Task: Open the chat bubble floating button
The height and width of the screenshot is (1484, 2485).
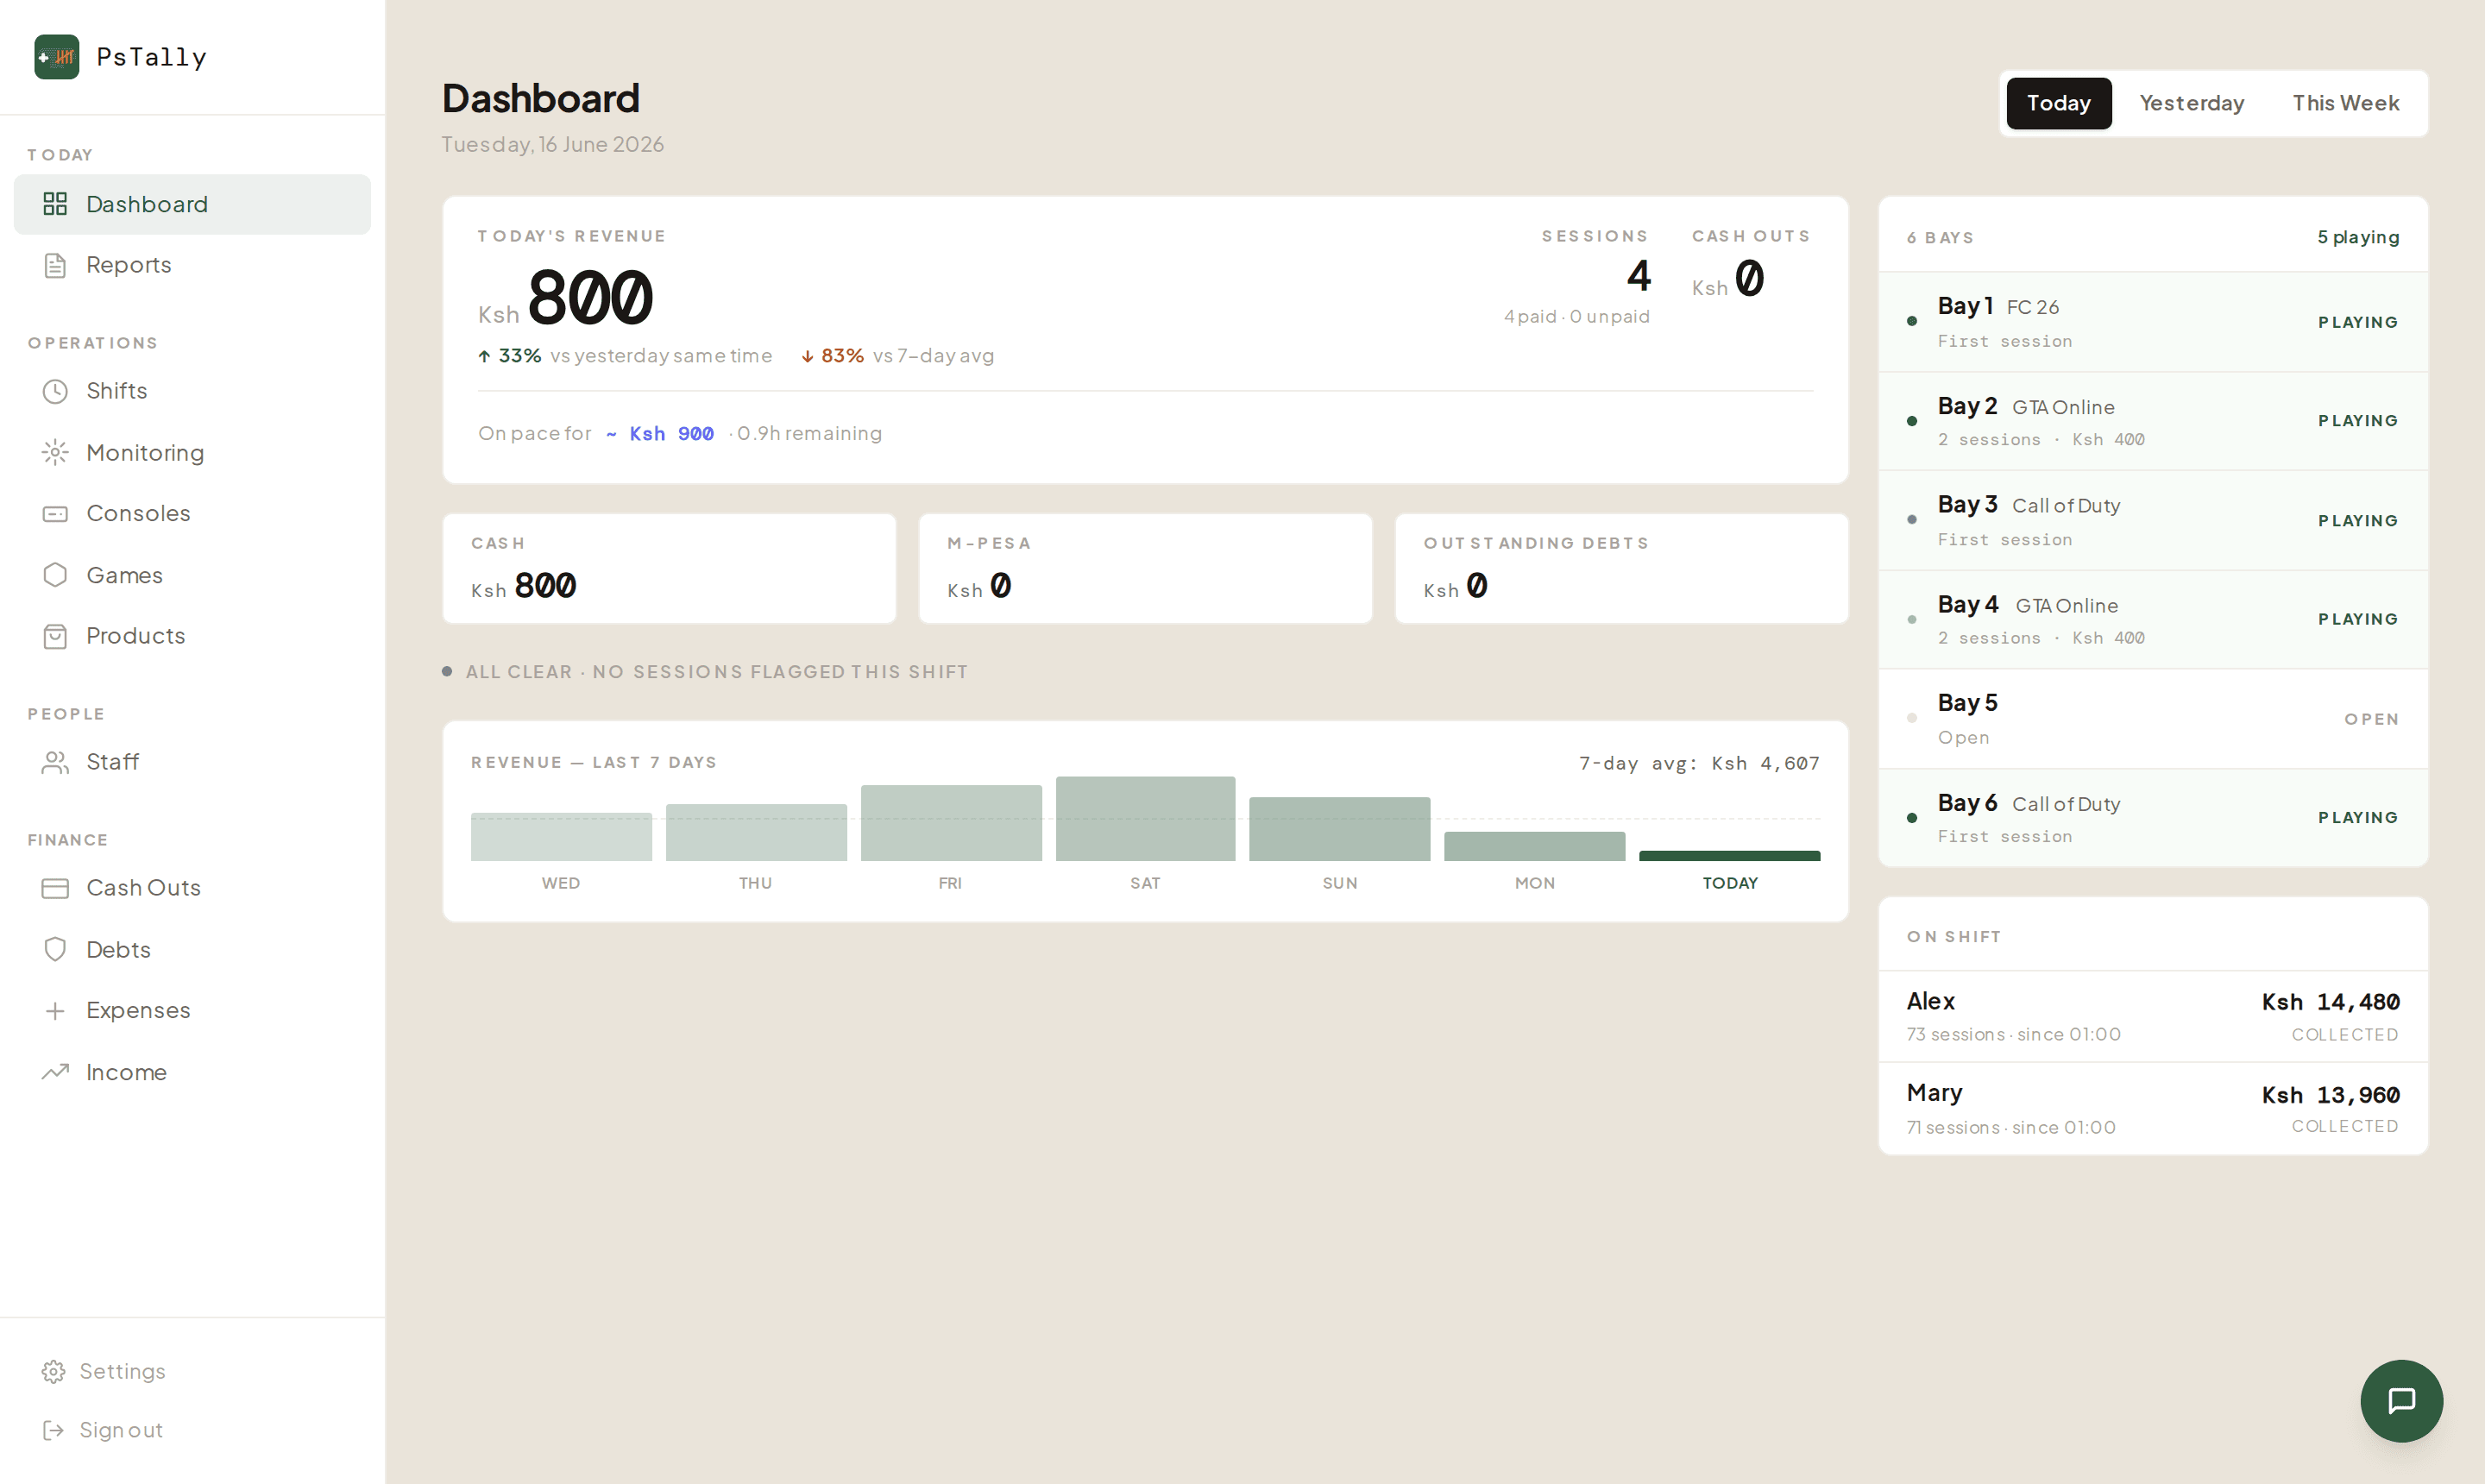Action: [2401, 1400]
